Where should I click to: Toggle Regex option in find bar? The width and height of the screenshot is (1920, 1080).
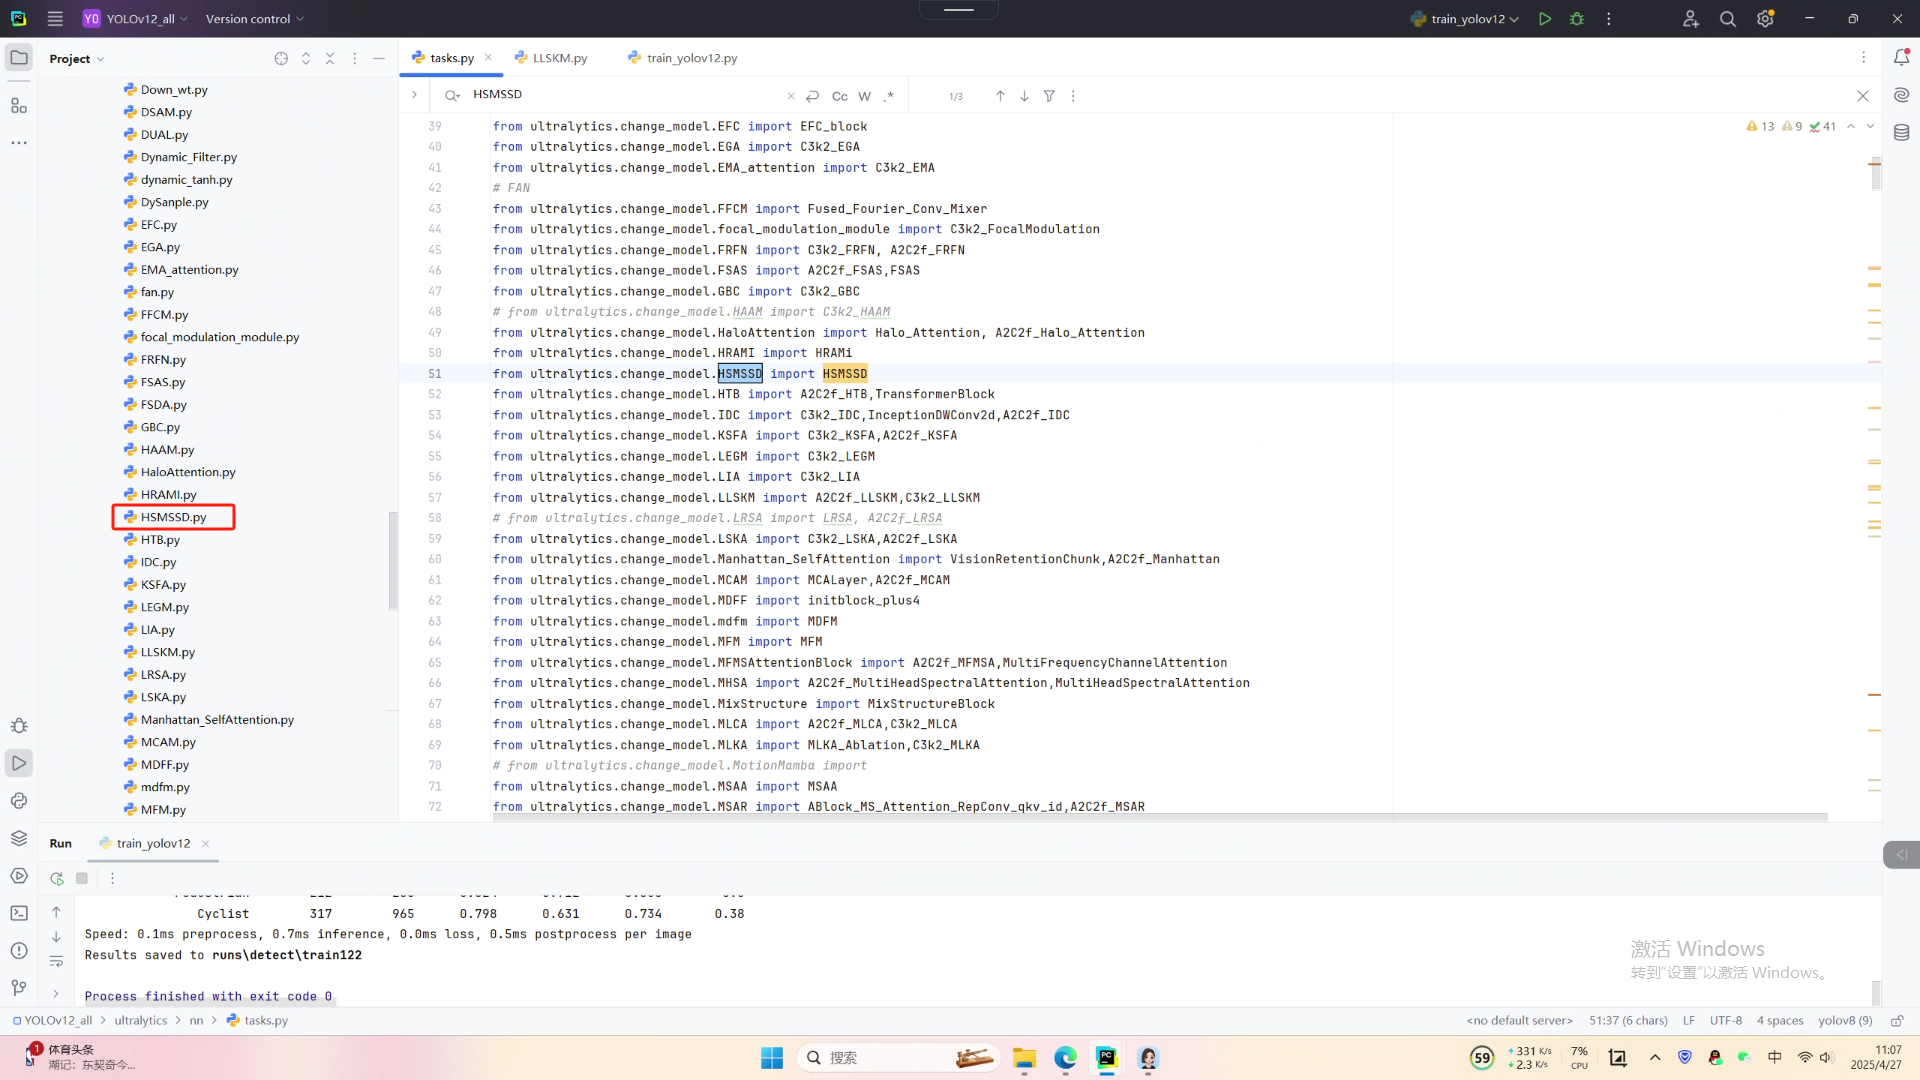coord(889,96)
